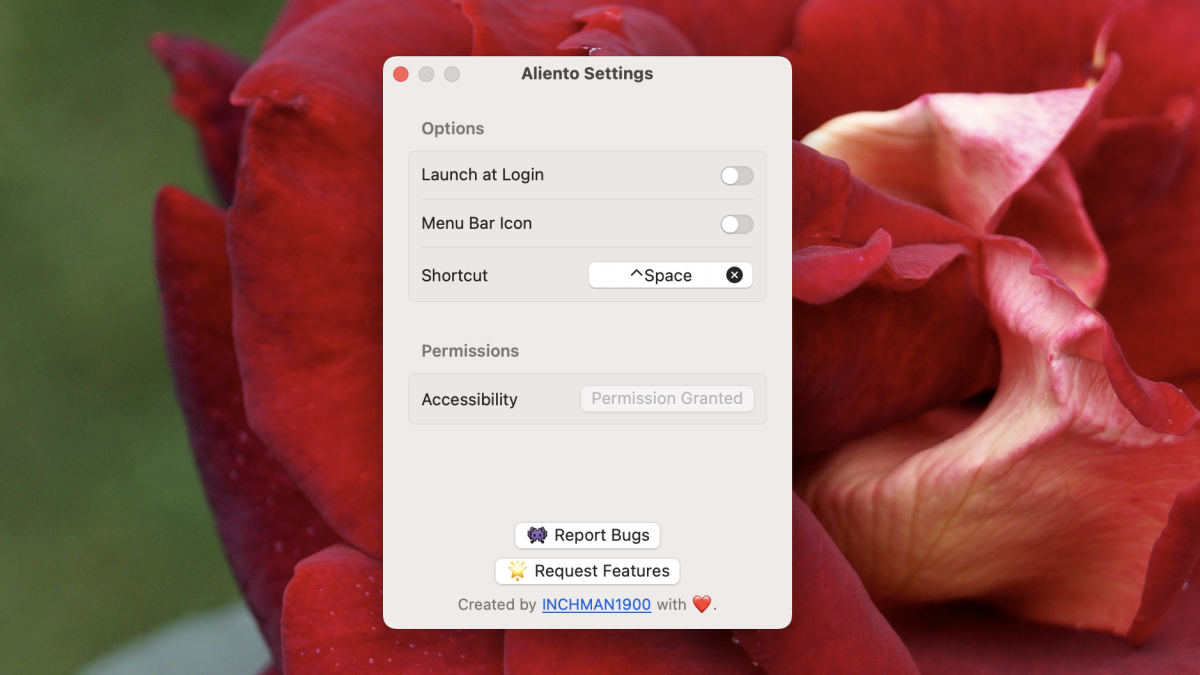Click the Permission Granted button
This screenshot has height=675, width=1200.
click(x=667, y=398)
